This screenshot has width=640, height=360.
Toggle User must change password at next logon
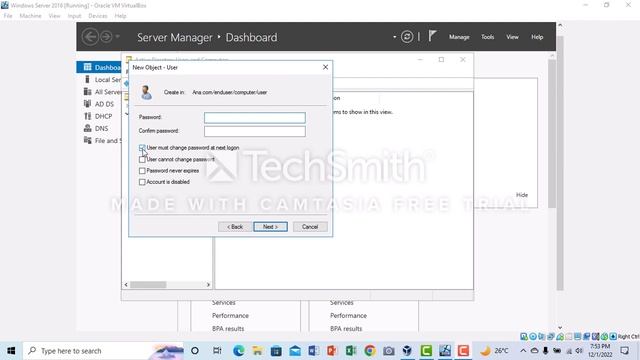(x=142, y=148)
